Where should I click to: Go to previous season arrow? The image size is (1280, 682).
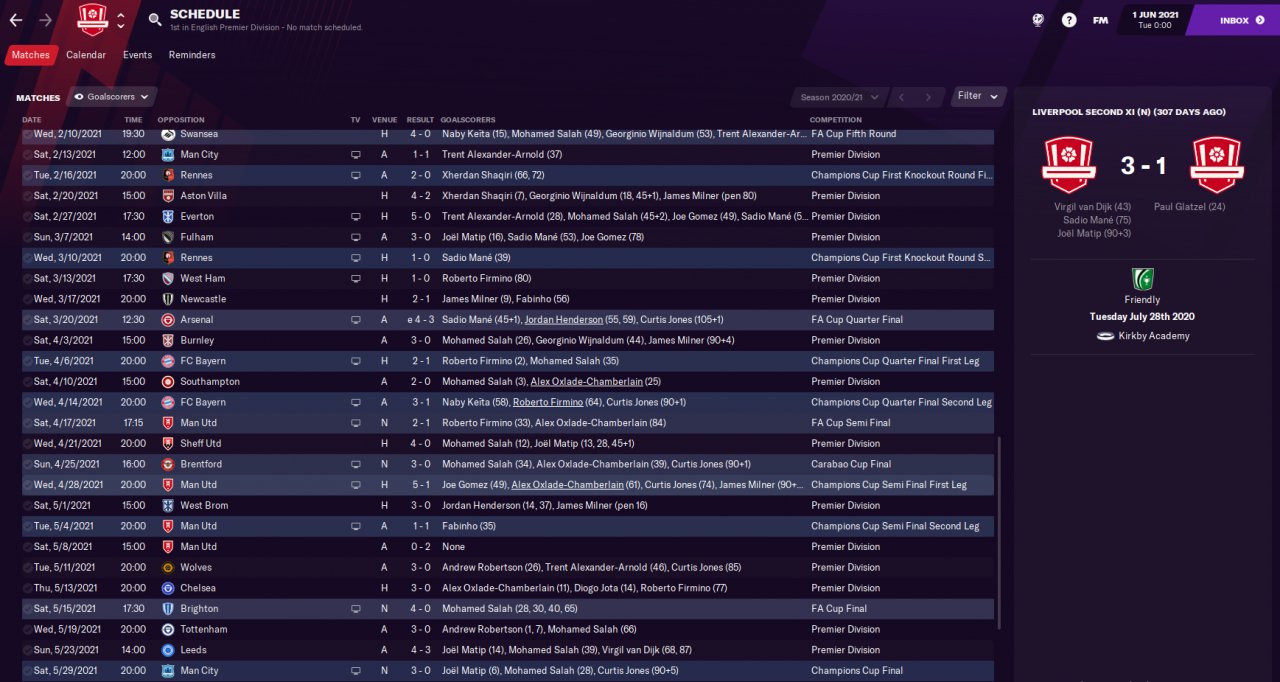click(x=901, y=97)
